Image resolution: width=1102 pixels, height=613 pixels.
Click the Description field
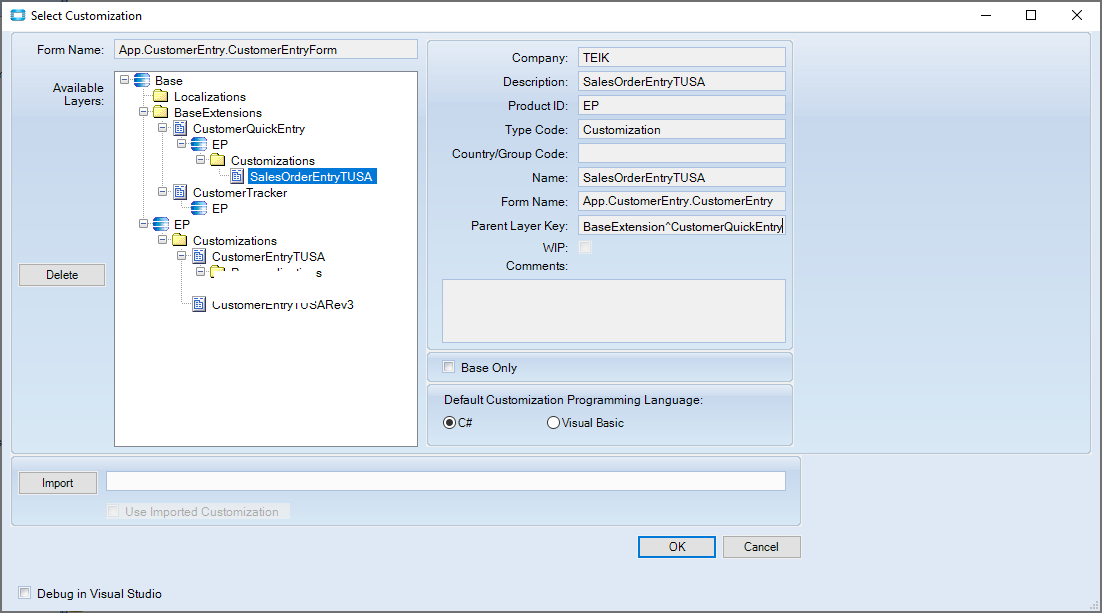tap(682, 82)
